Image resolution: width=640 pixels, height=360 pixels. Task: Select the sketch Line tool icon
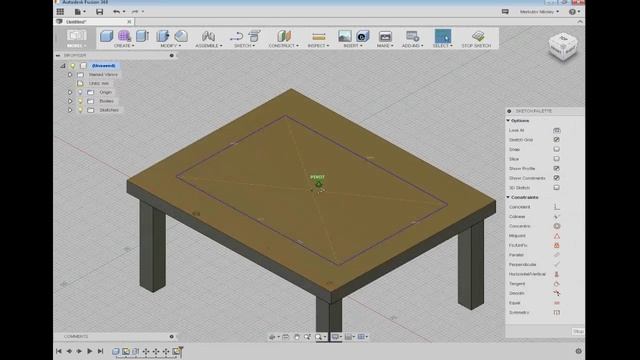[x=236, y=36]
